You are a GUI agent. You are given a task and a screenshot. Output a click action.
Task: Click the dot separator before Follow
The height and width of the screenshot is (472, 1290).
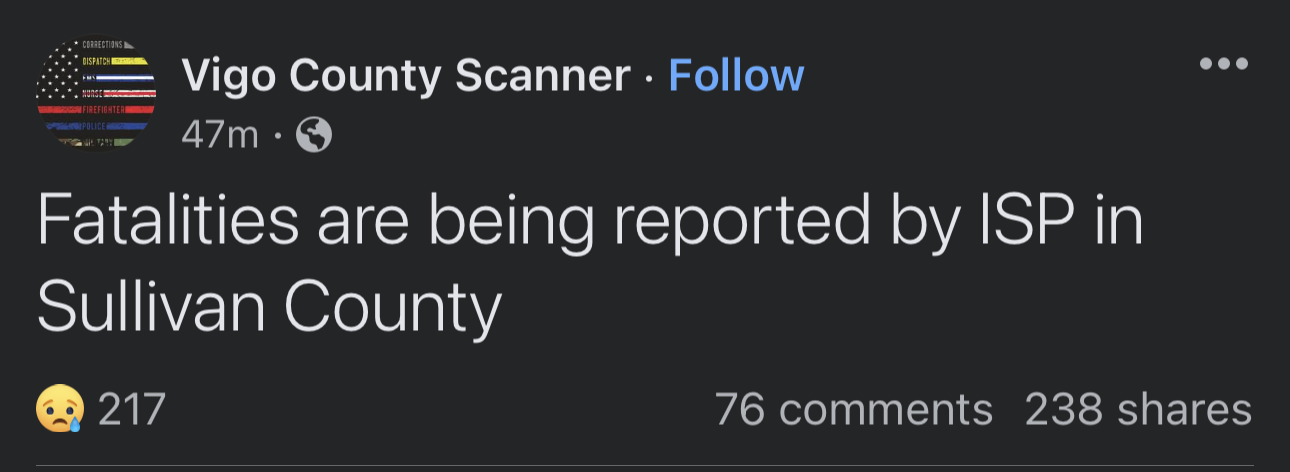[649, 78]
